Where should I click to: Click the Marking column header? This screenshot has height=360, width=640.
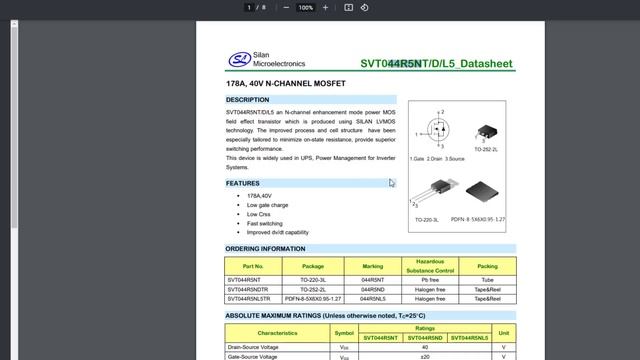point(373,266)
